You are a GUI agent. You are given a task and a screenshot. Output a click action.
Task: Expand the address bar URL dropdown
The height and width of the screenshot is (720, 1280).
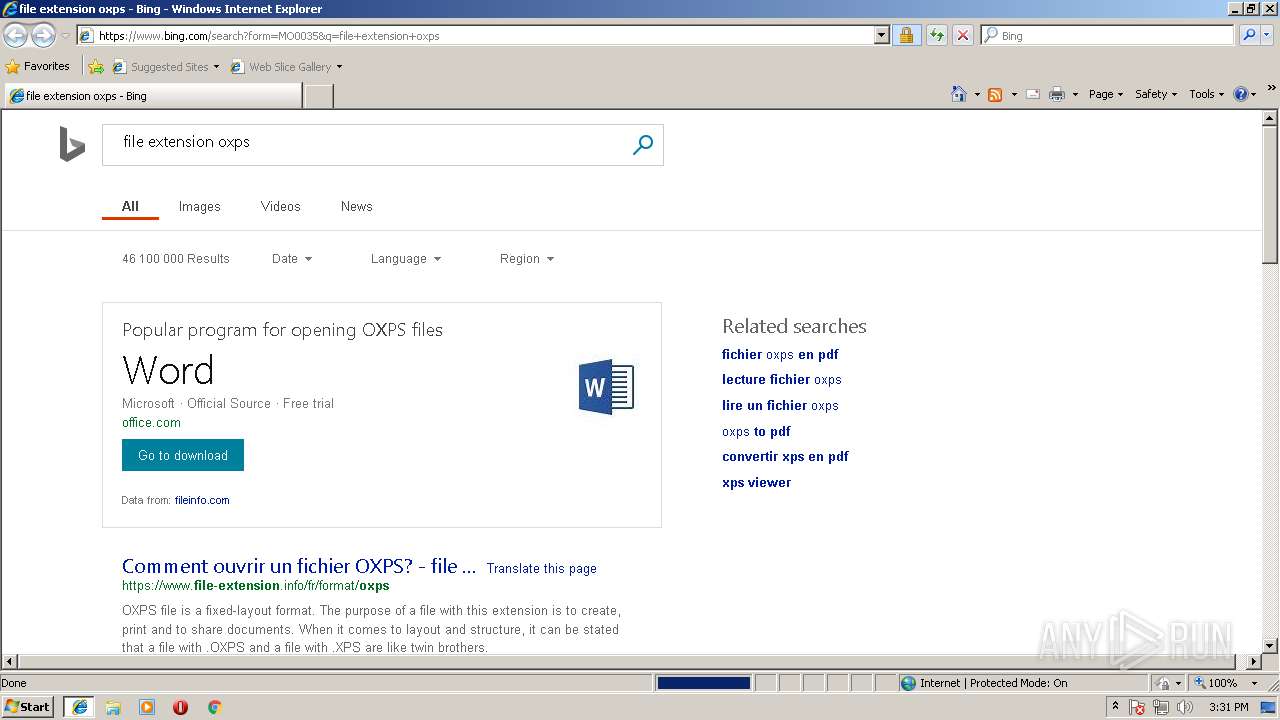pyautogui.click(x=881, y=36)
